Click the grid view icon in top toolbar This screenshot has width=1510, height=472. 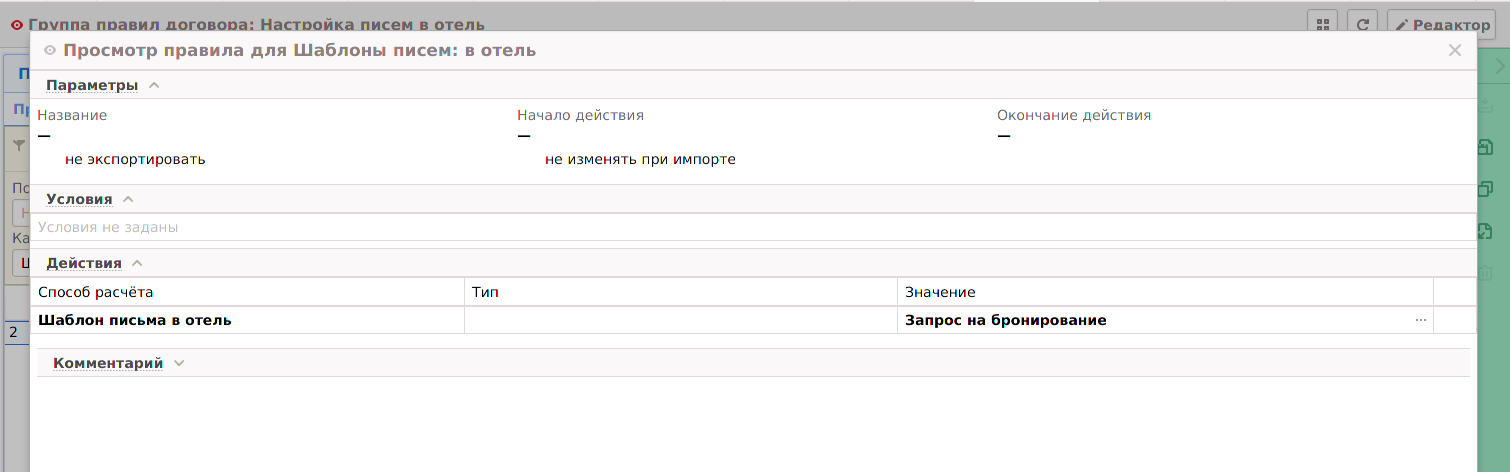click(x=1322, y=25)
